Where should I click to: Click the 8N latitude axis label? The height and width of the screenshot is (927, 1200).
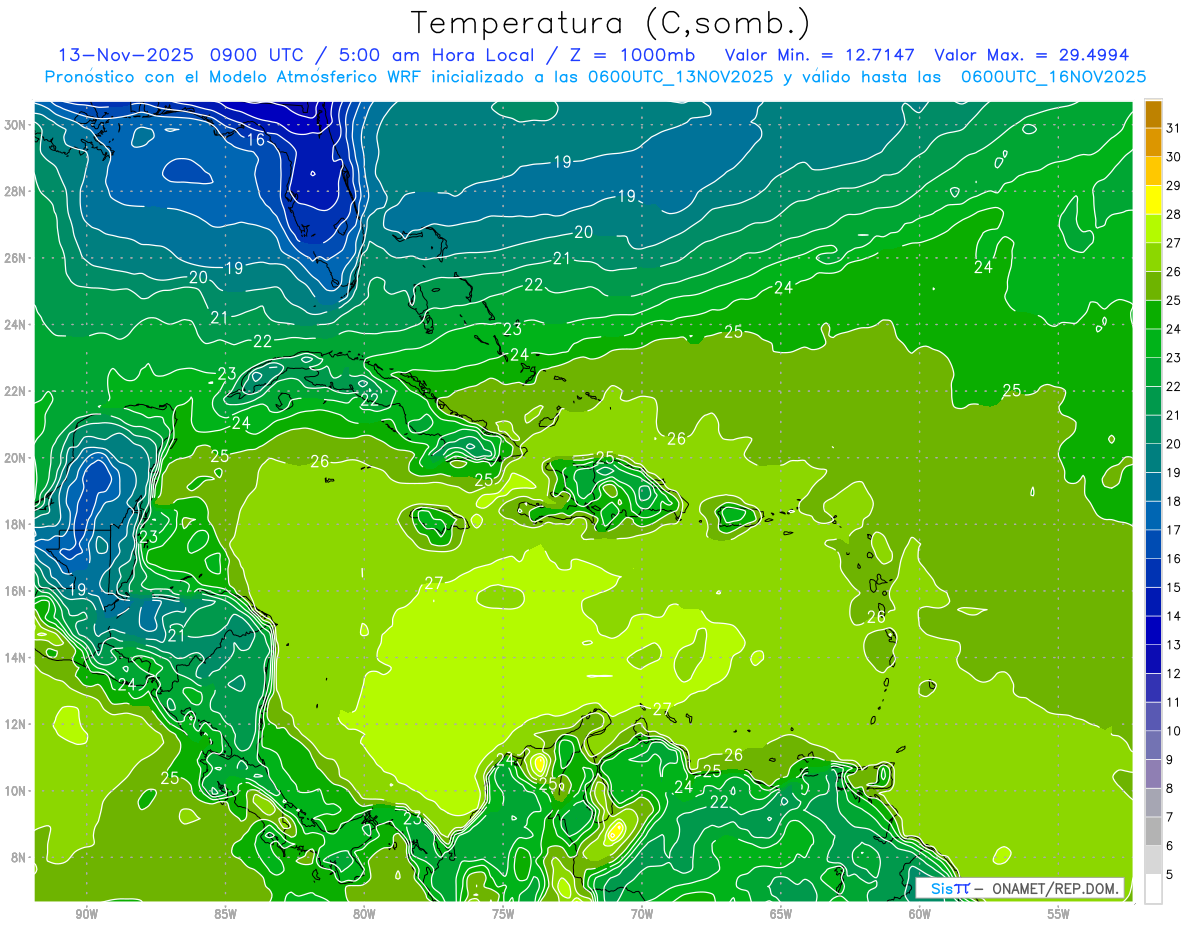[x=18, y=857]
